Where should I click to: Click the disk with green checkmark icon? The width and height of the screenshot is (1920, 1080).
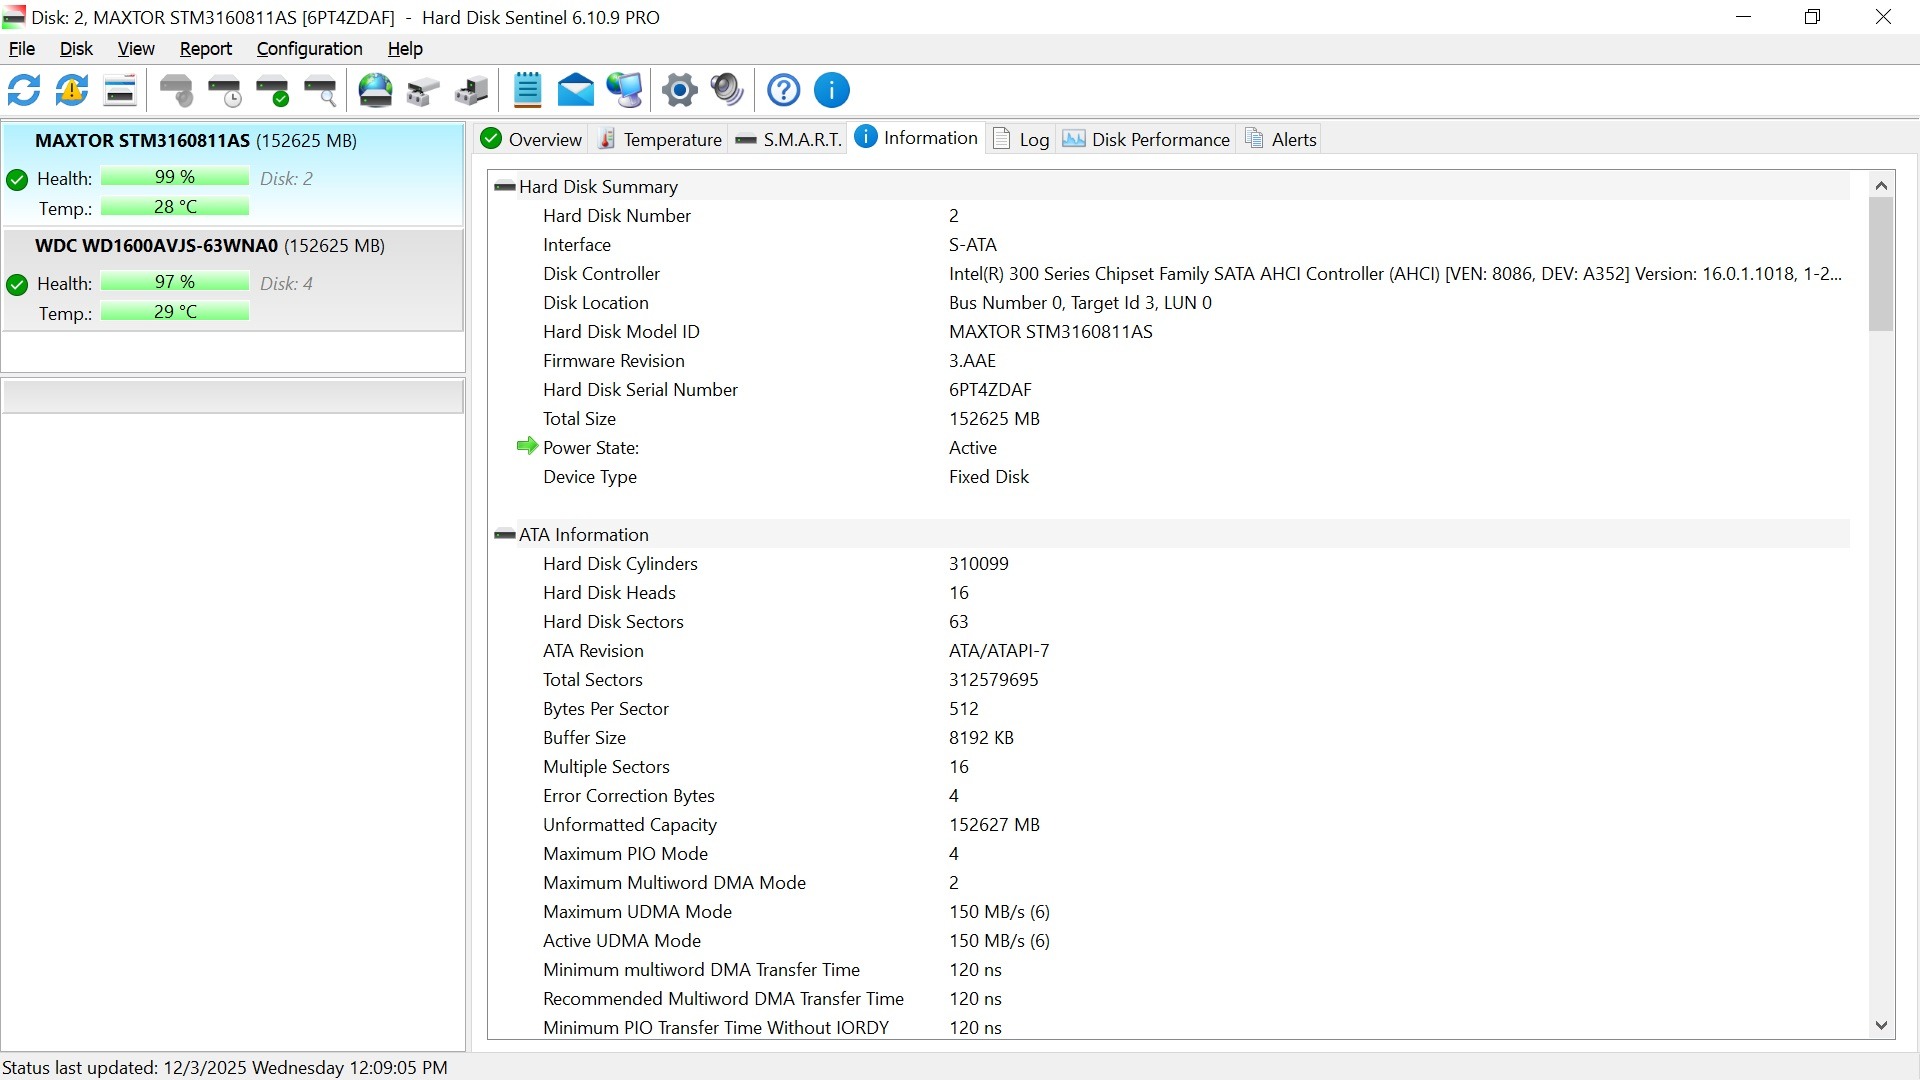(272, 91)
